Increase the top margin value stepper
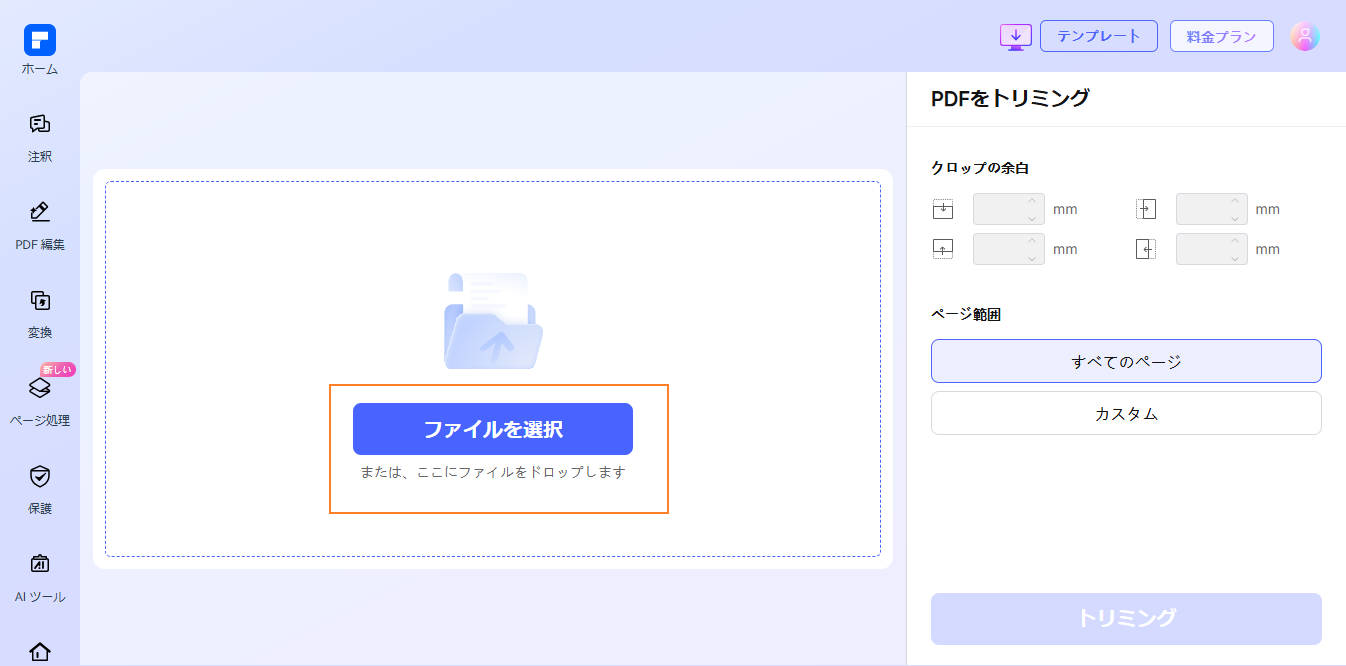 click(1032, 202)
